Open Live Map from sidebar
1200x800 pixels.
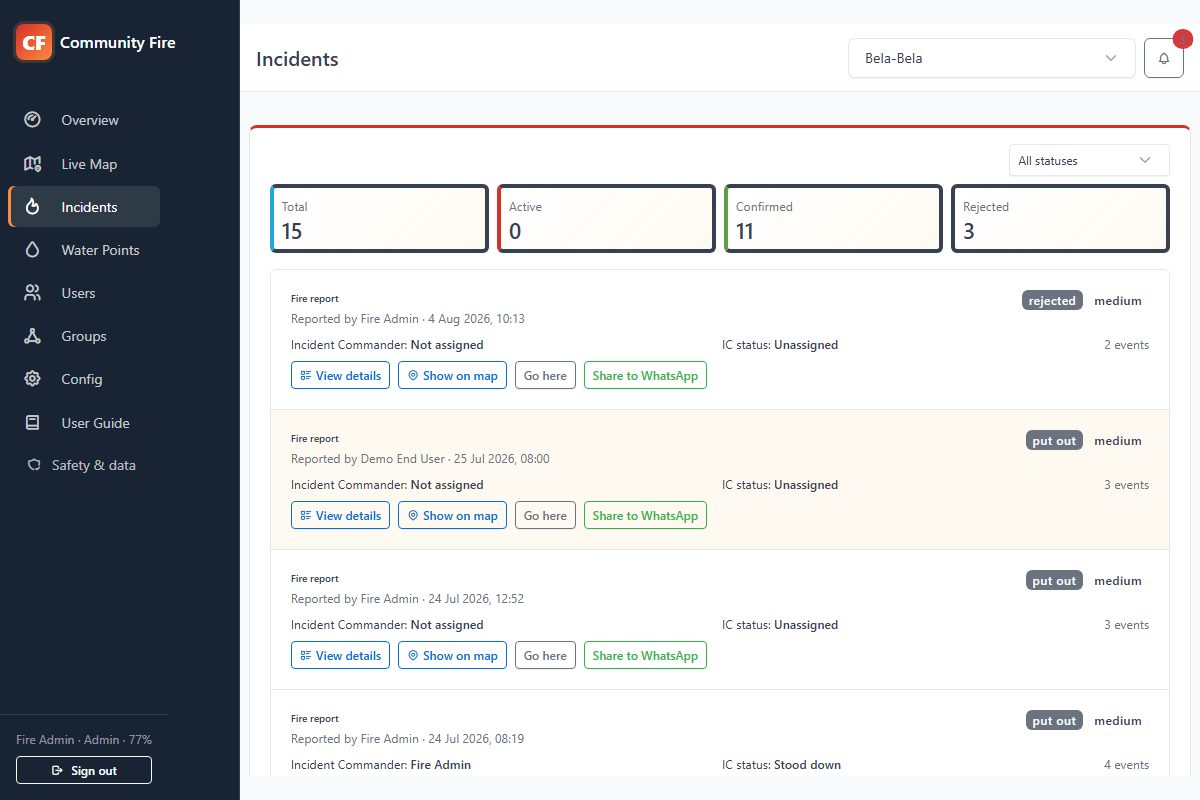[84, 164]
